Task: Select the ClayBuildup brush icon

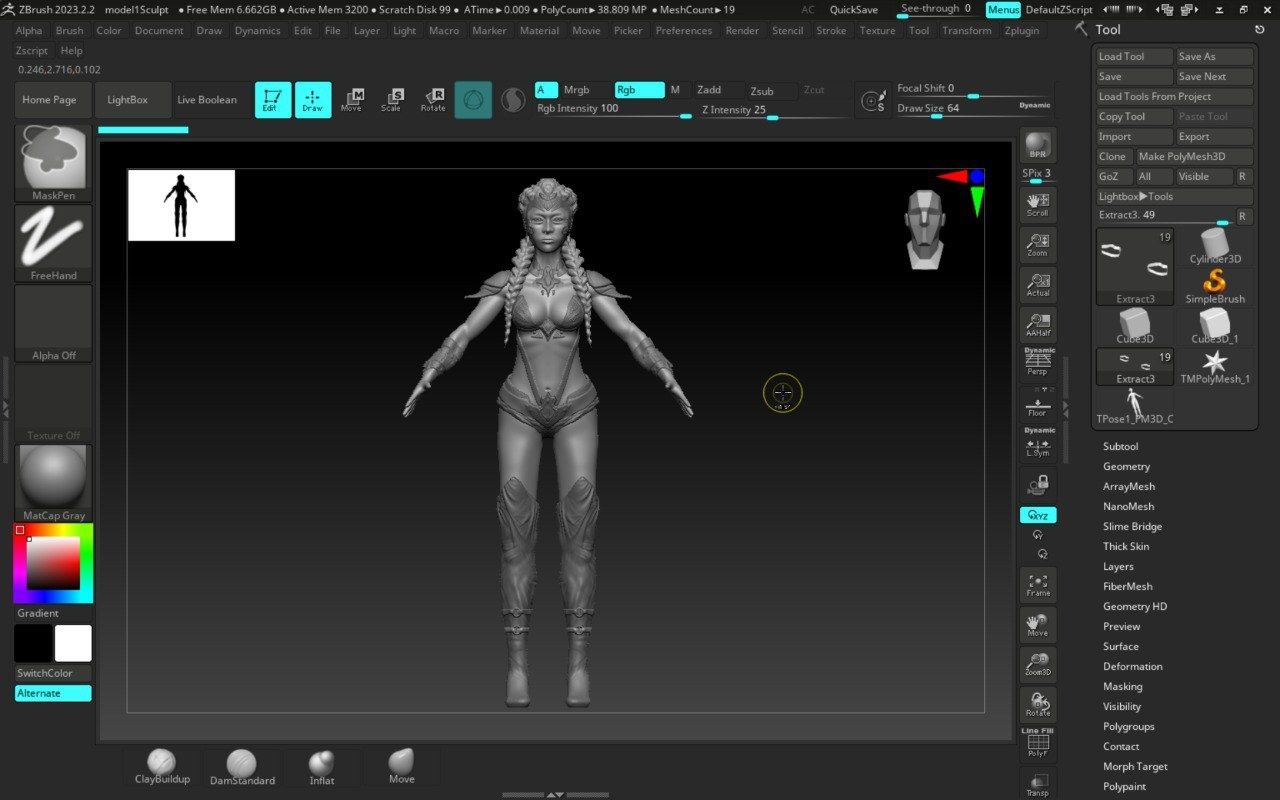Action: [x=162, y=766]
